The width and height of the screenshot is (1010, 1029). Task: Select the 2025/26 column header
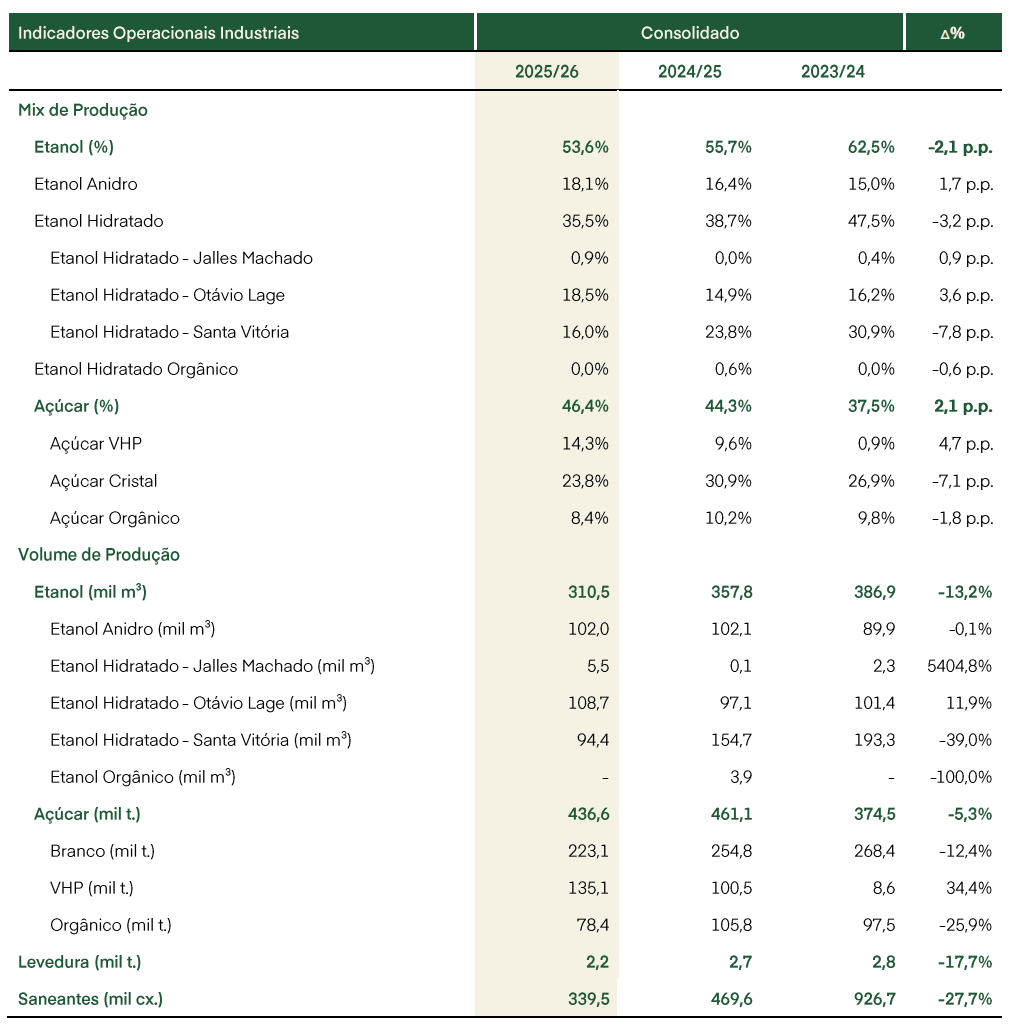pos(546,72)
